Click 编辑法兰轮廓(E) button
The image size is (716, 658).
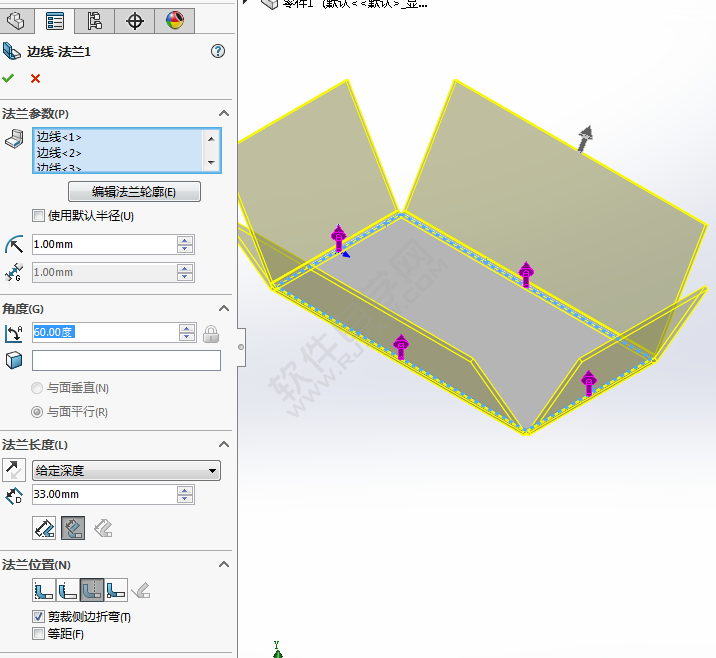(x=134, y=192)
